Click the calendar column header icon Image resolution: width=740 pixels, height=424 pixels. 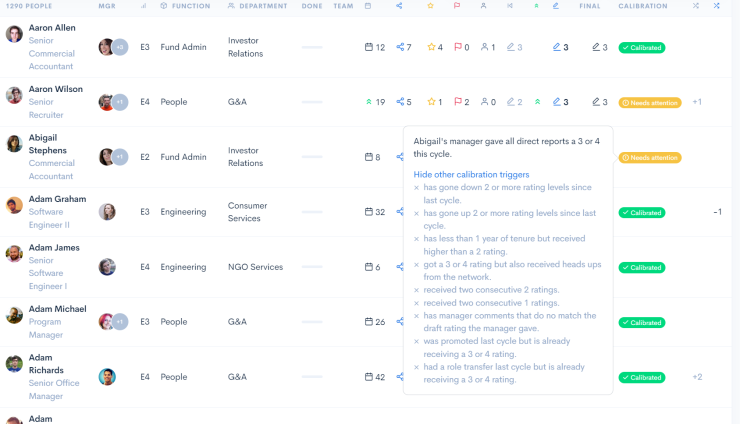tap(368, 6)
